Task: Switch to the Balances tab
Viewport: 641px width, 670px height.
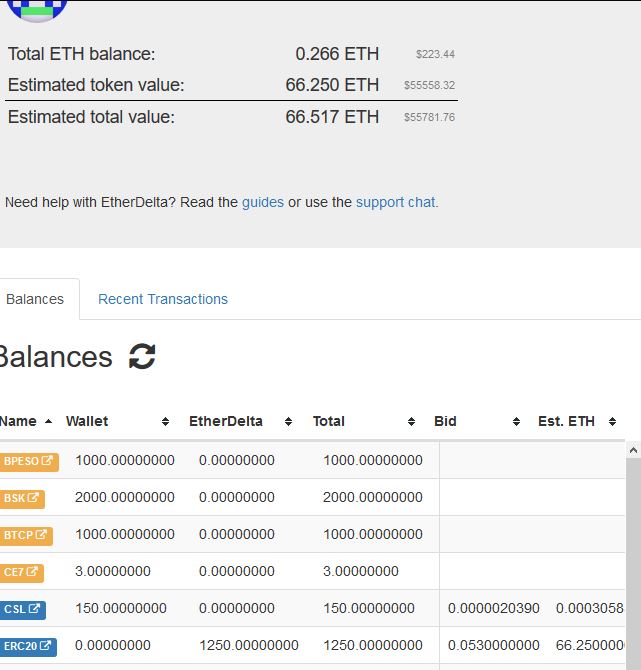Action: [35, 299]
